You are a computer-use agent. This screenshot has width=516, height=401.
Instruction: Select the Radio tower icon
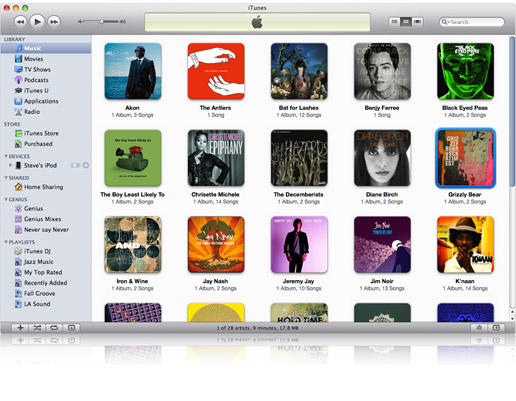[x=18, y=112]
